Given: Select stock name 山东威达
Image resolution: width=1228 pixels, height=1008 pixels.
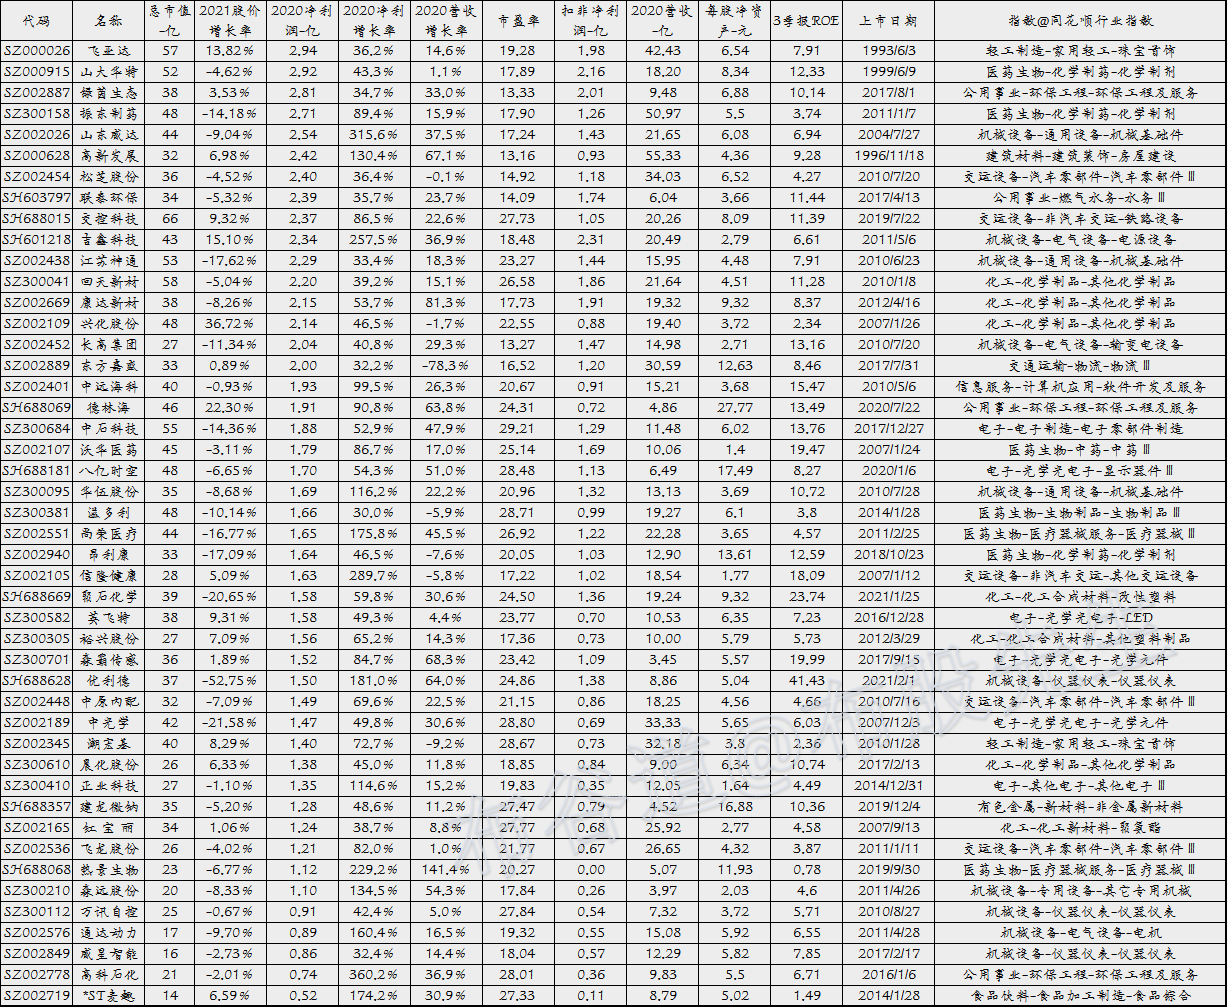Looking at the screenshot, I should [x=109, y=135].
